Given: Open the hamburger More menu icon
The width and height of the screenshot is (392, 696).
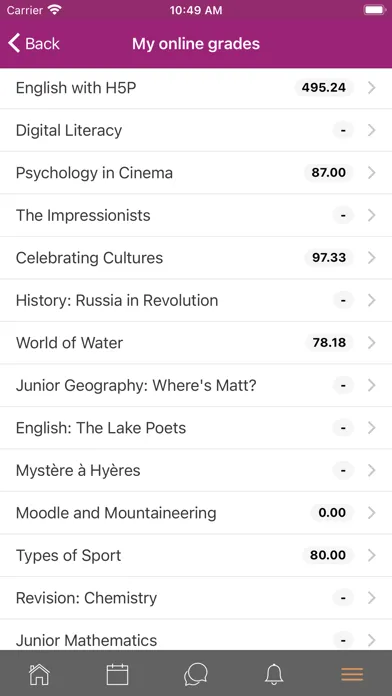Looking at the screenshot, I should coord(352,675).
